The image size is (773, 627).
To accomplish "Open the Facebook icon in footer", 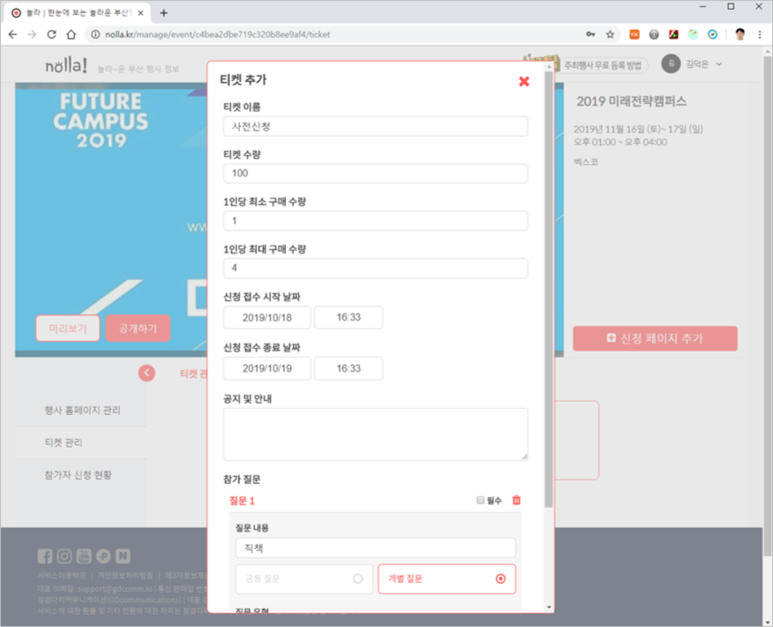I will click(45, 556).
